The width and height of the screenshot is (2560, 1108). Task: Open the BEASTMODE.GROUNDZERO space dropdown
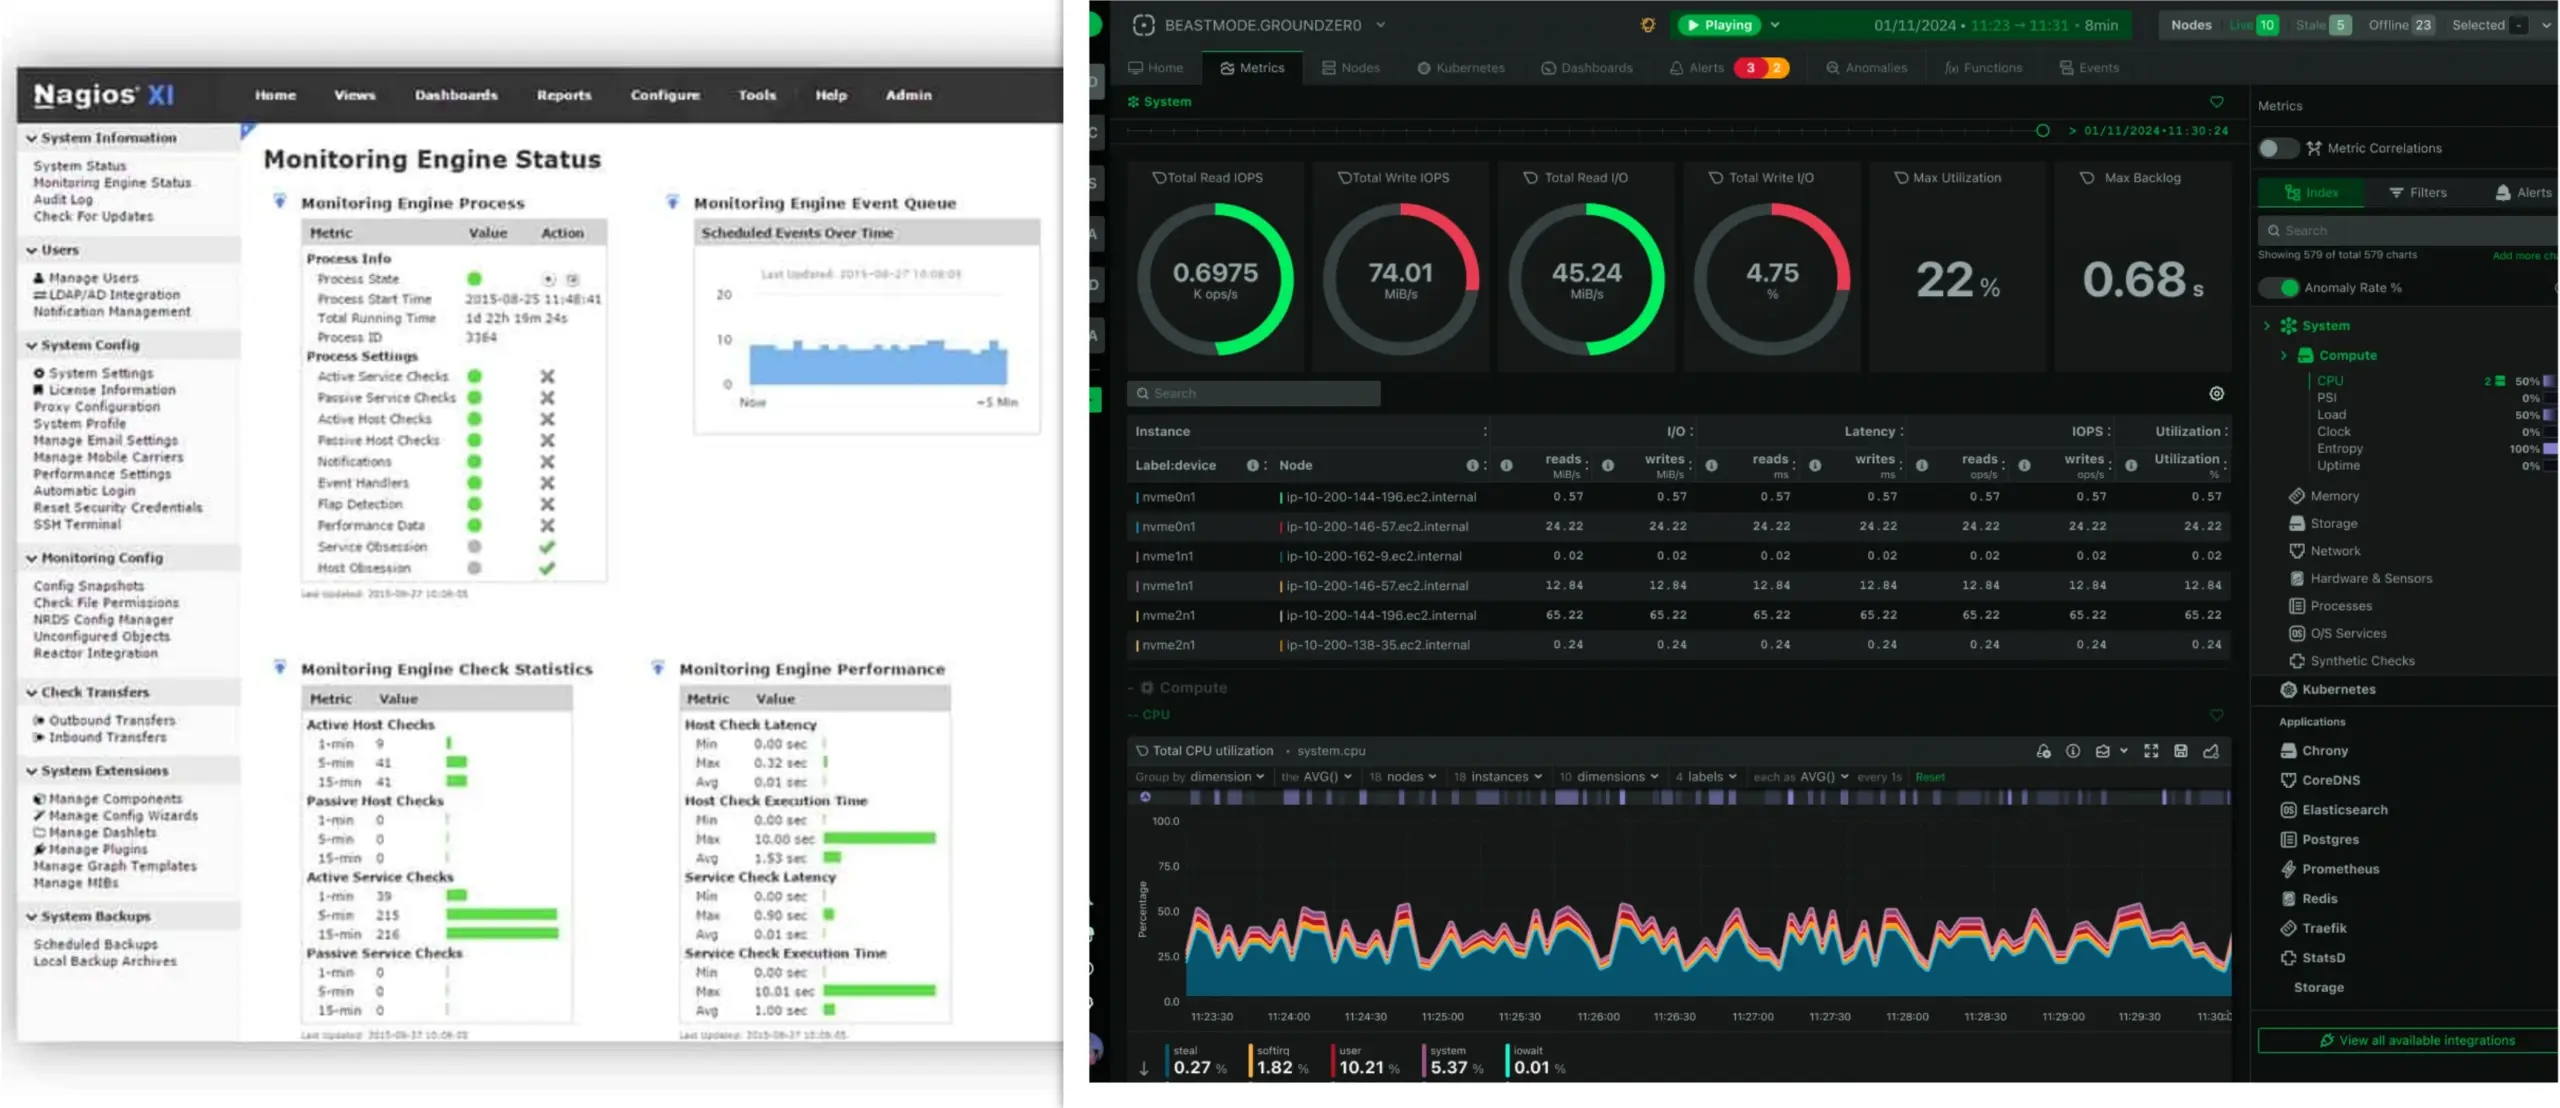click(1381, 25)
